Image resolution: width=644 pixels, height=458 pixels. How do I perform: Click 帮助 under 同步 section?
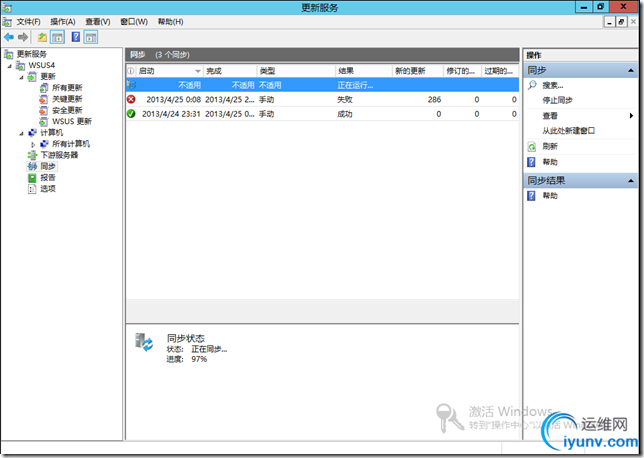(550, 162)
